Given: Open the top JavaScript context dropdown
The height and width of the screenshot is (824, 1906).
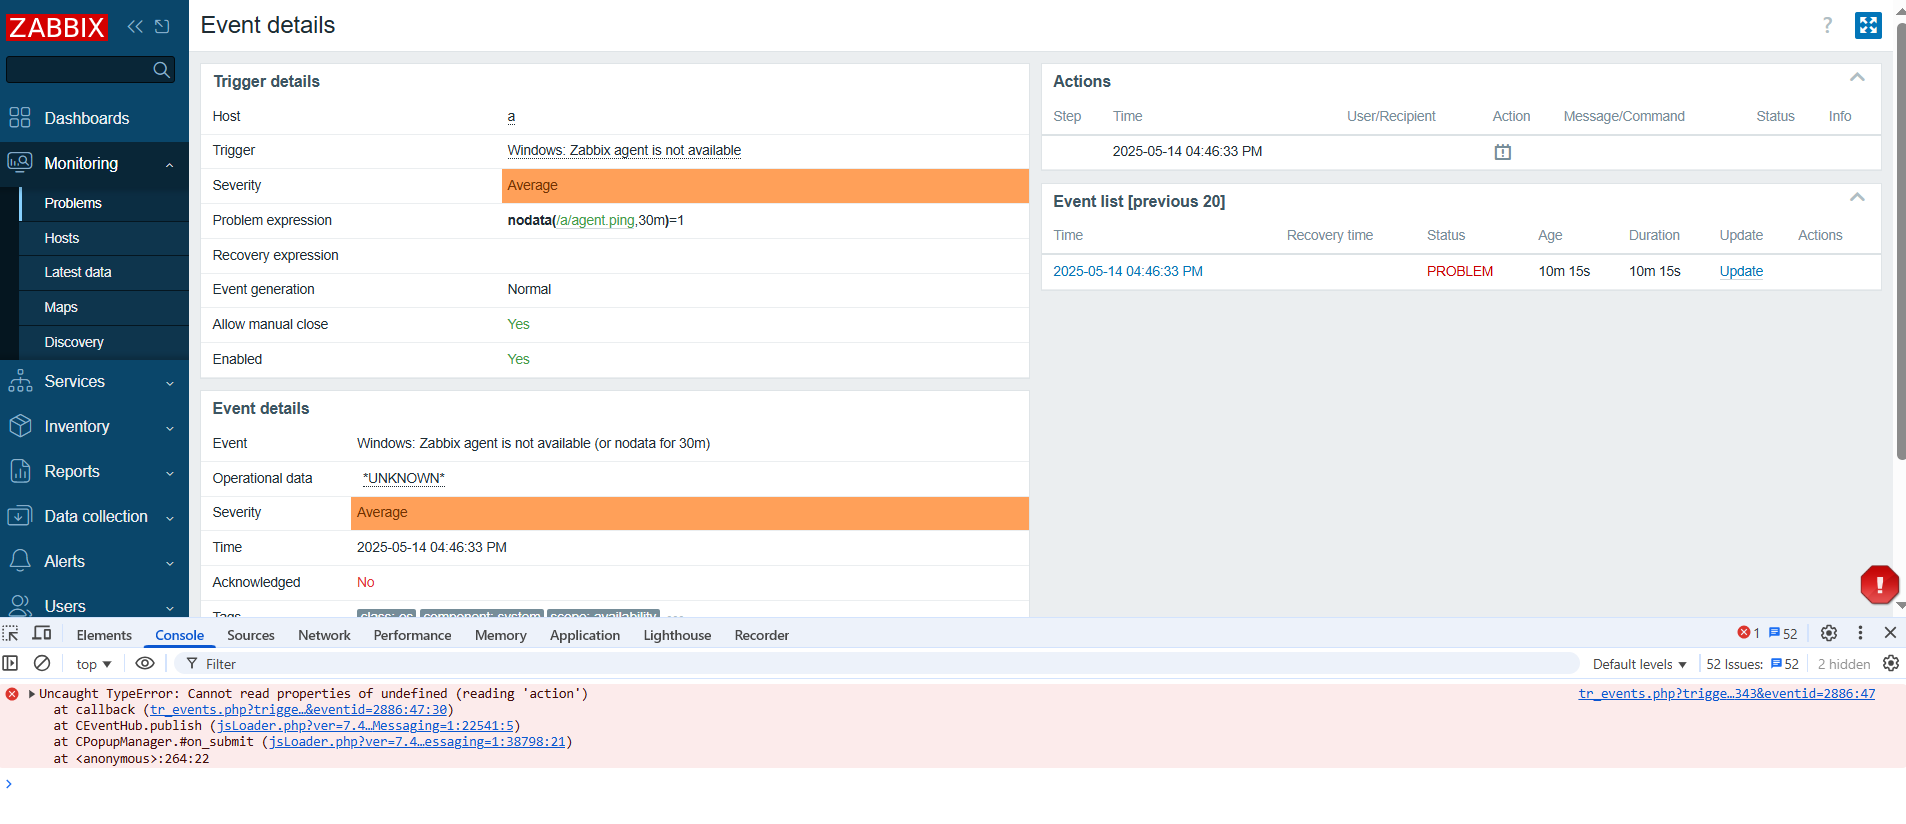Looking at the screenshot, I should pos(93,664).
